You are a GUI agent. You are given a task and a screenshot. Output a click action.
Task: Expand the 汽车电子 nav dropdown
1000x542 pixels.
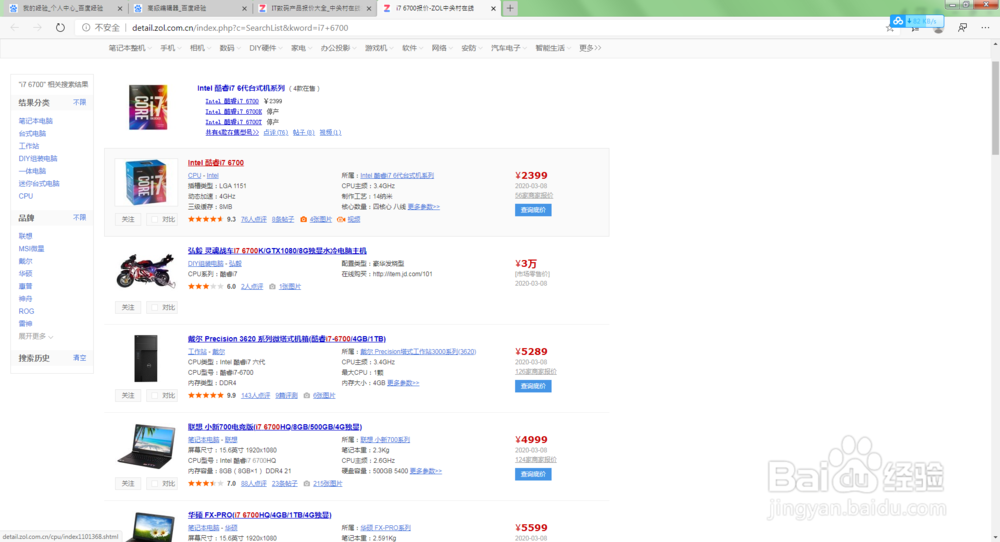508,48
